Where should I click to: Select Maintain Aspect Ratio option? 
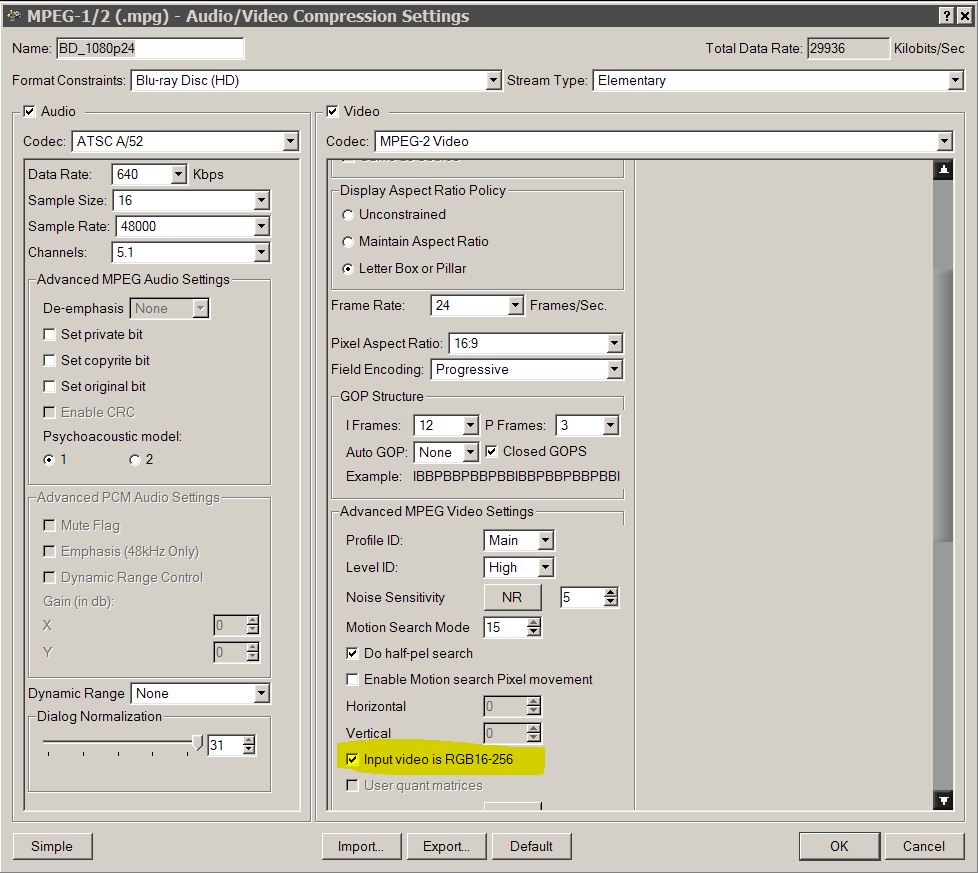coord(348,242)
